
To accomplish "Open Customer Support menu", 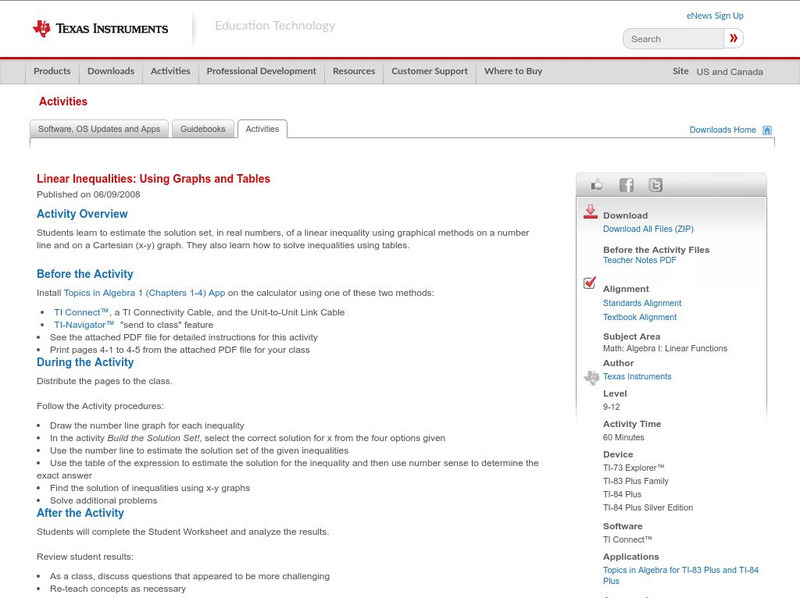I will (x=430, y=71).
